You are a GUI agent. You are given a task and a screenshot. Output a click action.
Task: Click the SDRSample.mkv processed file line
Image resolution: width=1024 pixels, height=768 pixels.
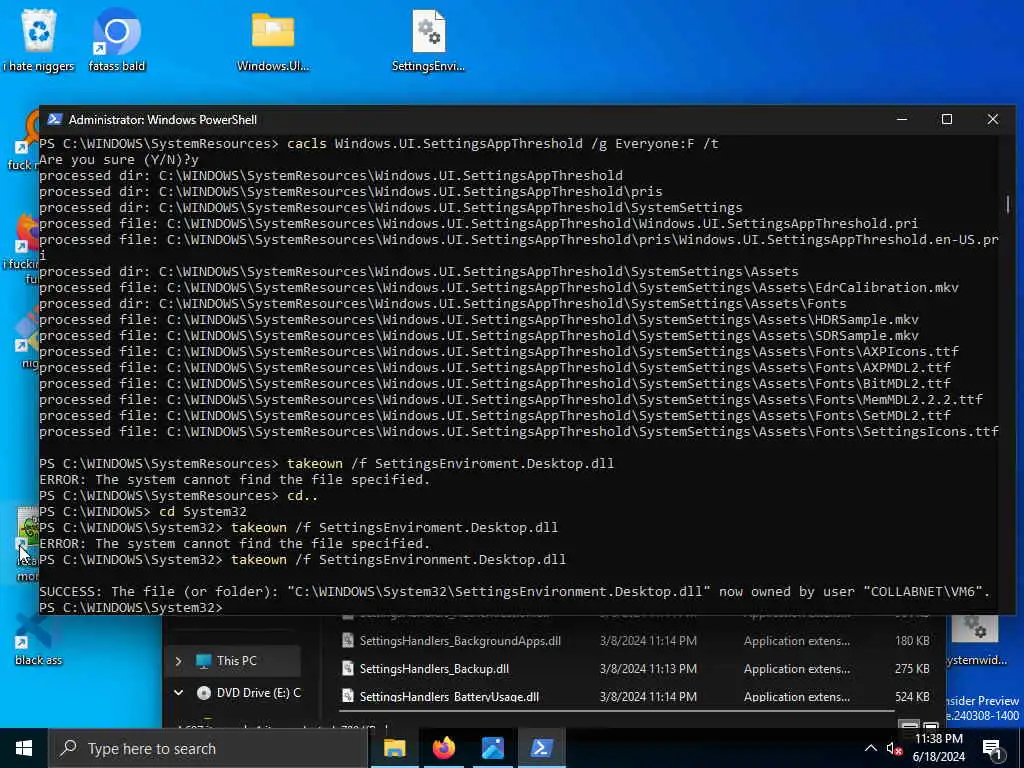click(479, 336)
